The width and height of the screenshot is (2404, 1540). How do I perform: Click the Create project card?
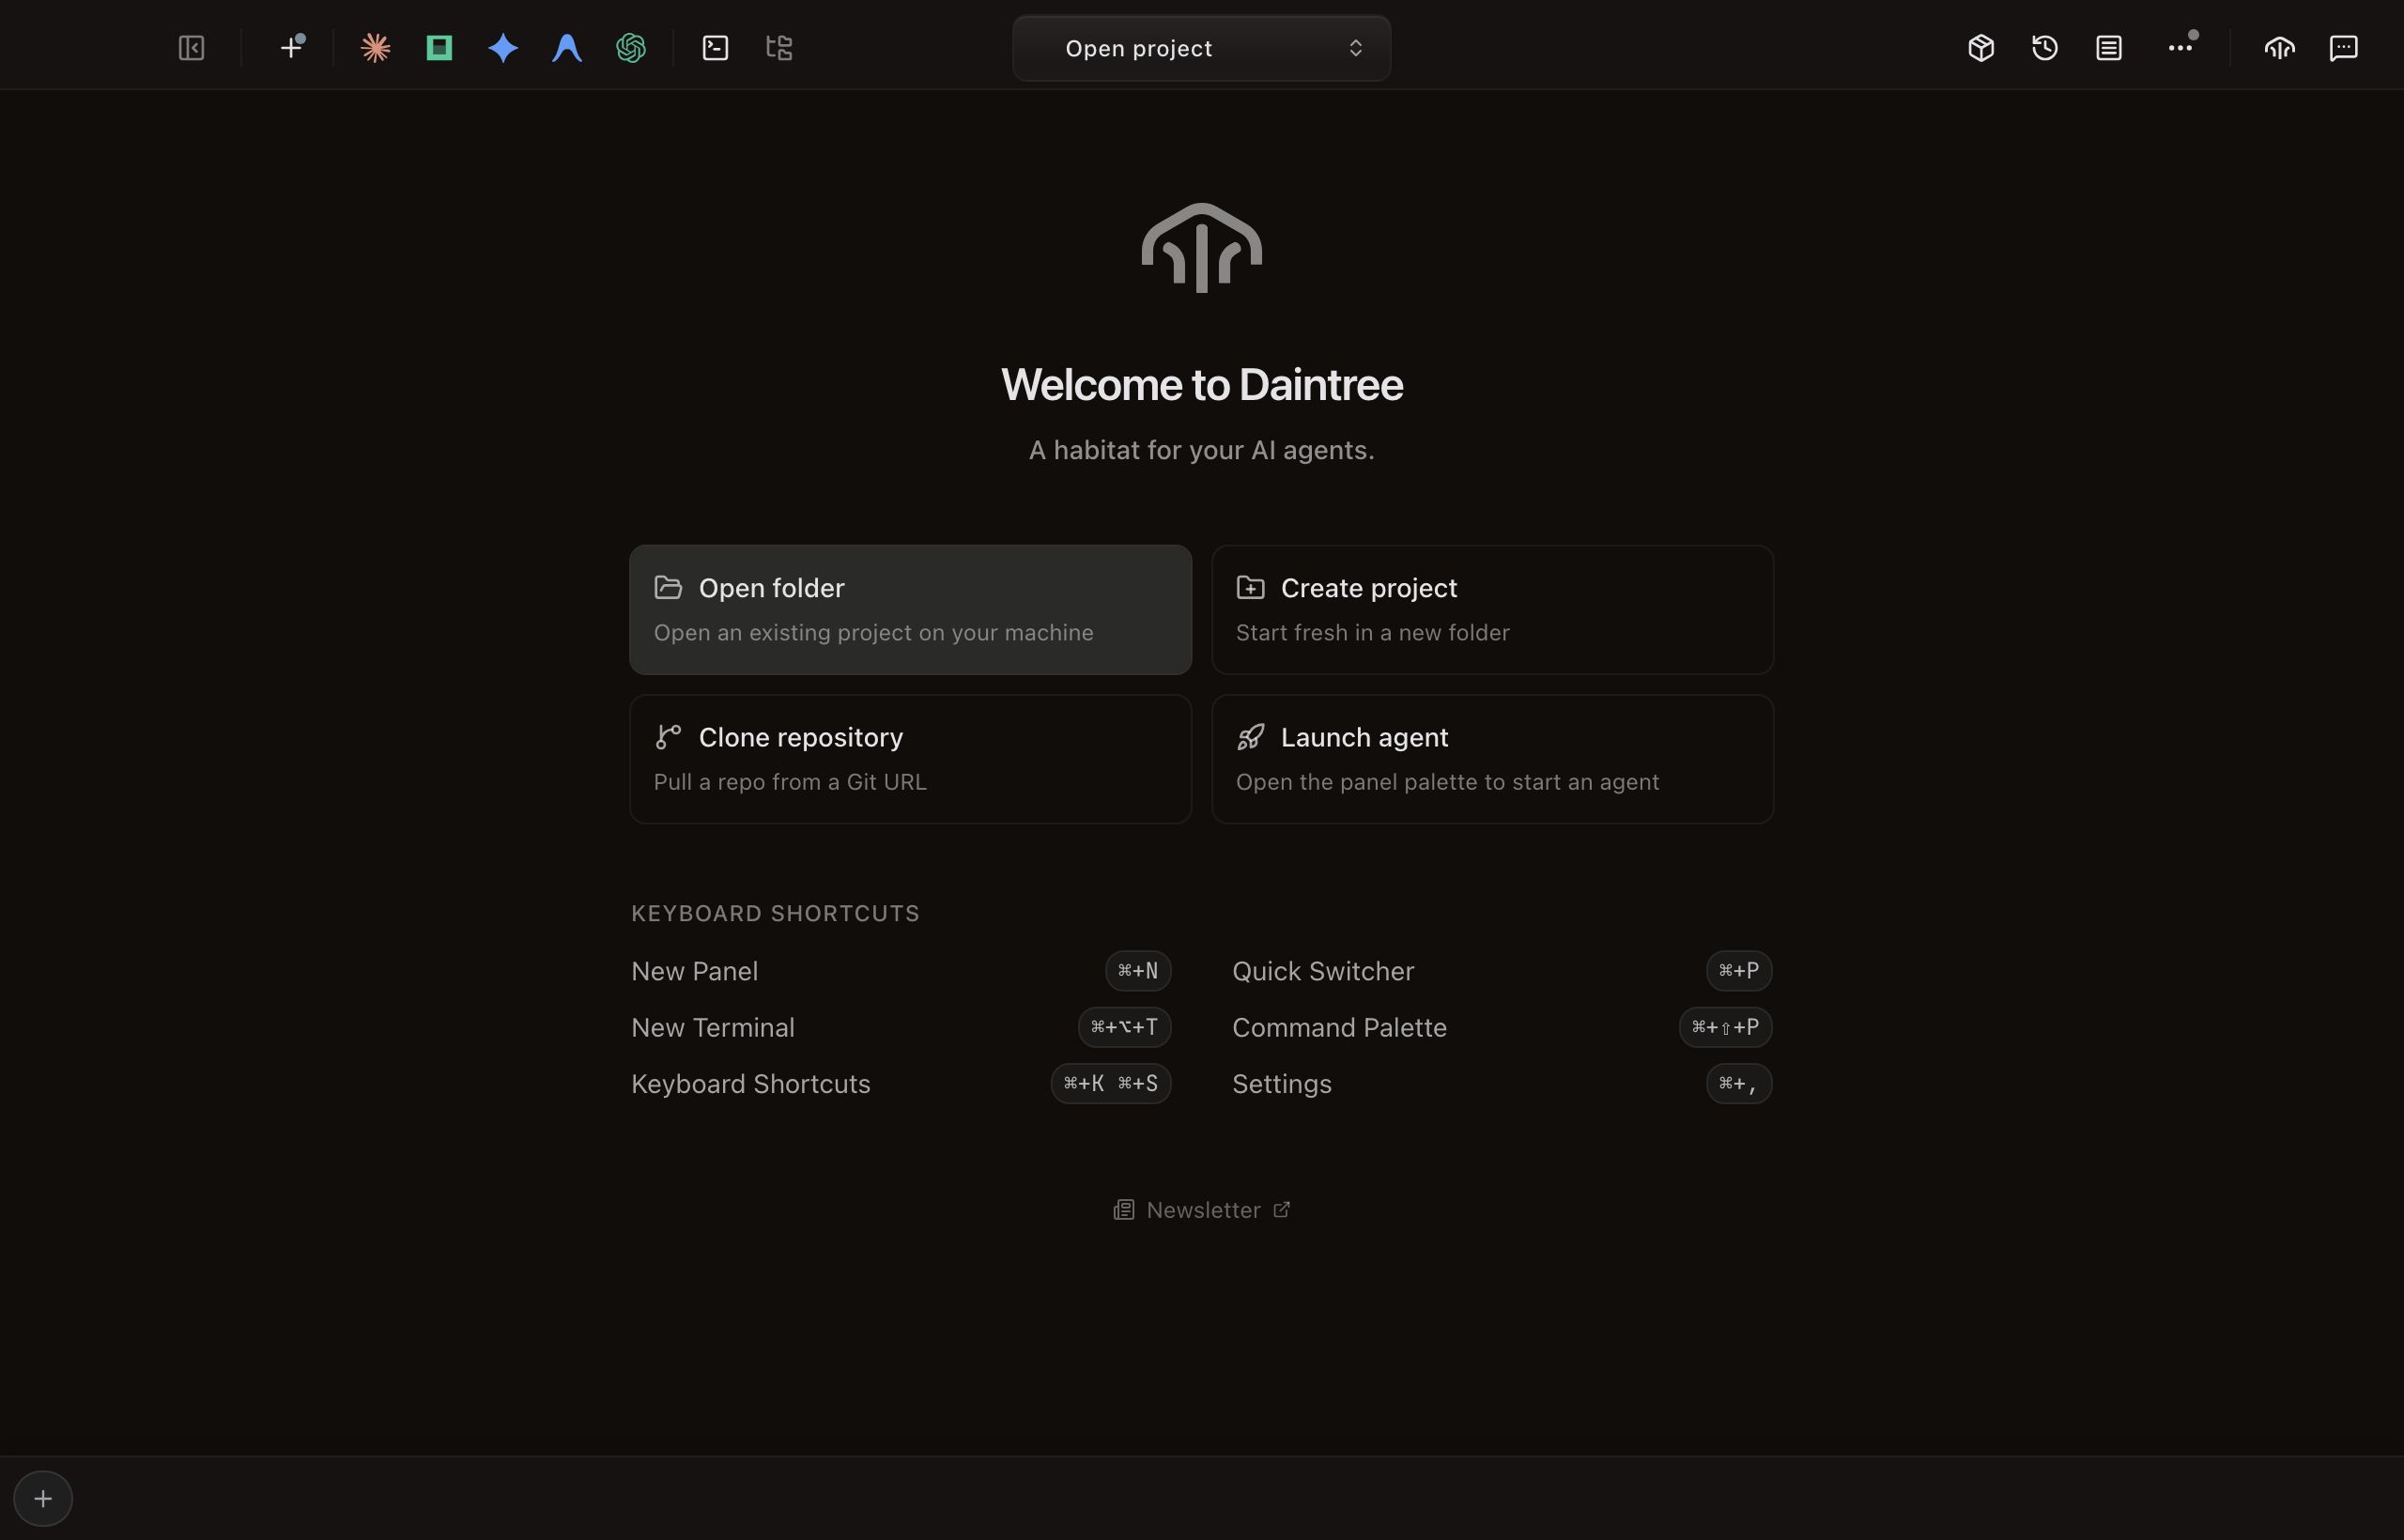tap(1492, 610)
